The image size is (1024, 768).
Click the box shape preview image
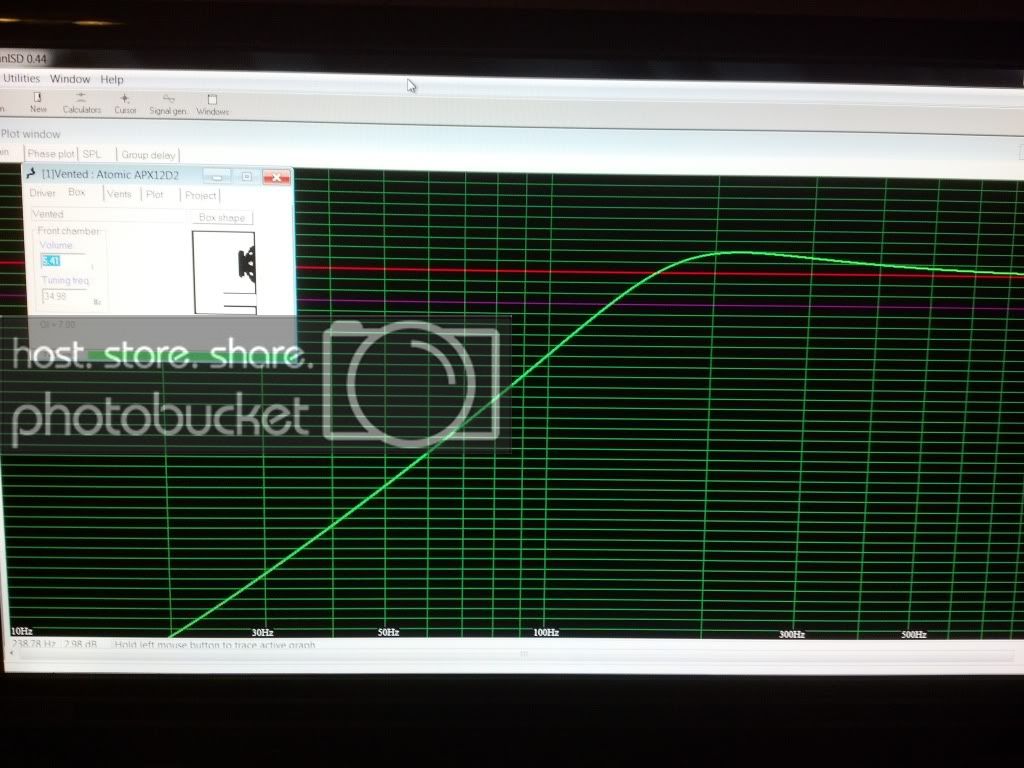[224, 272]
